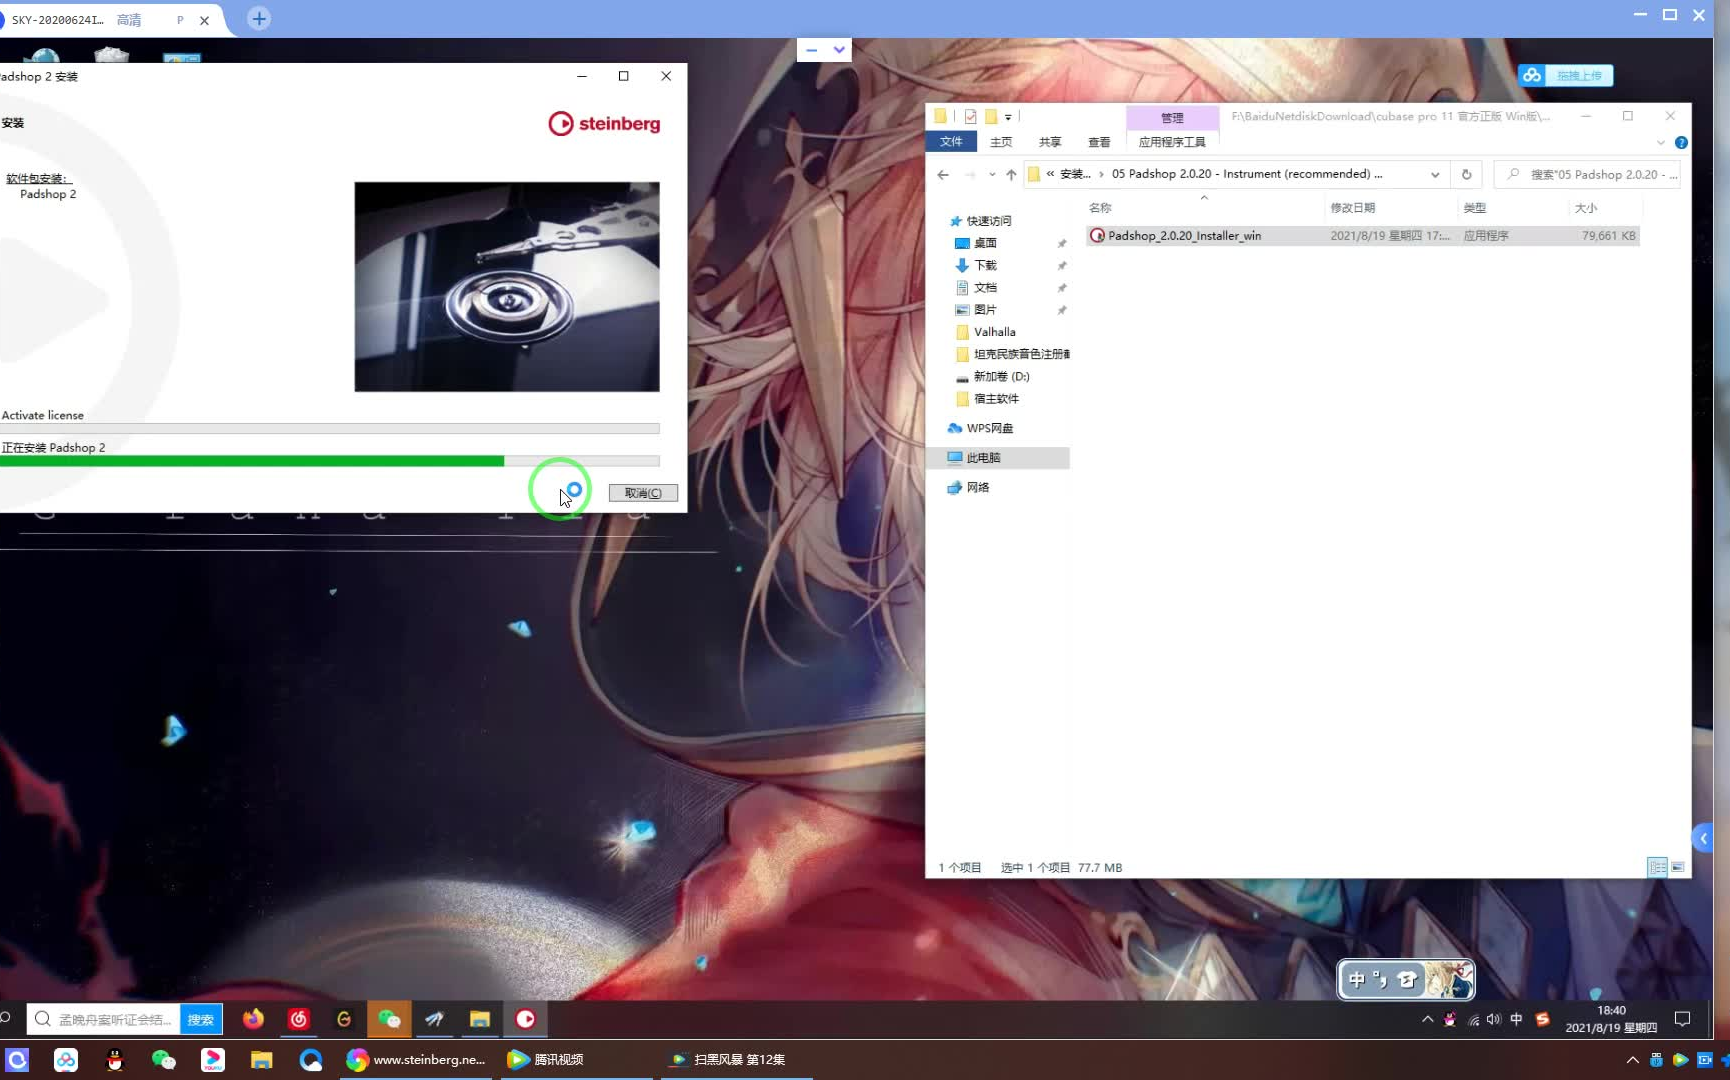Open recent locations dropdown in Explorer
The image size is (1730, 1080).
point(992,174)
